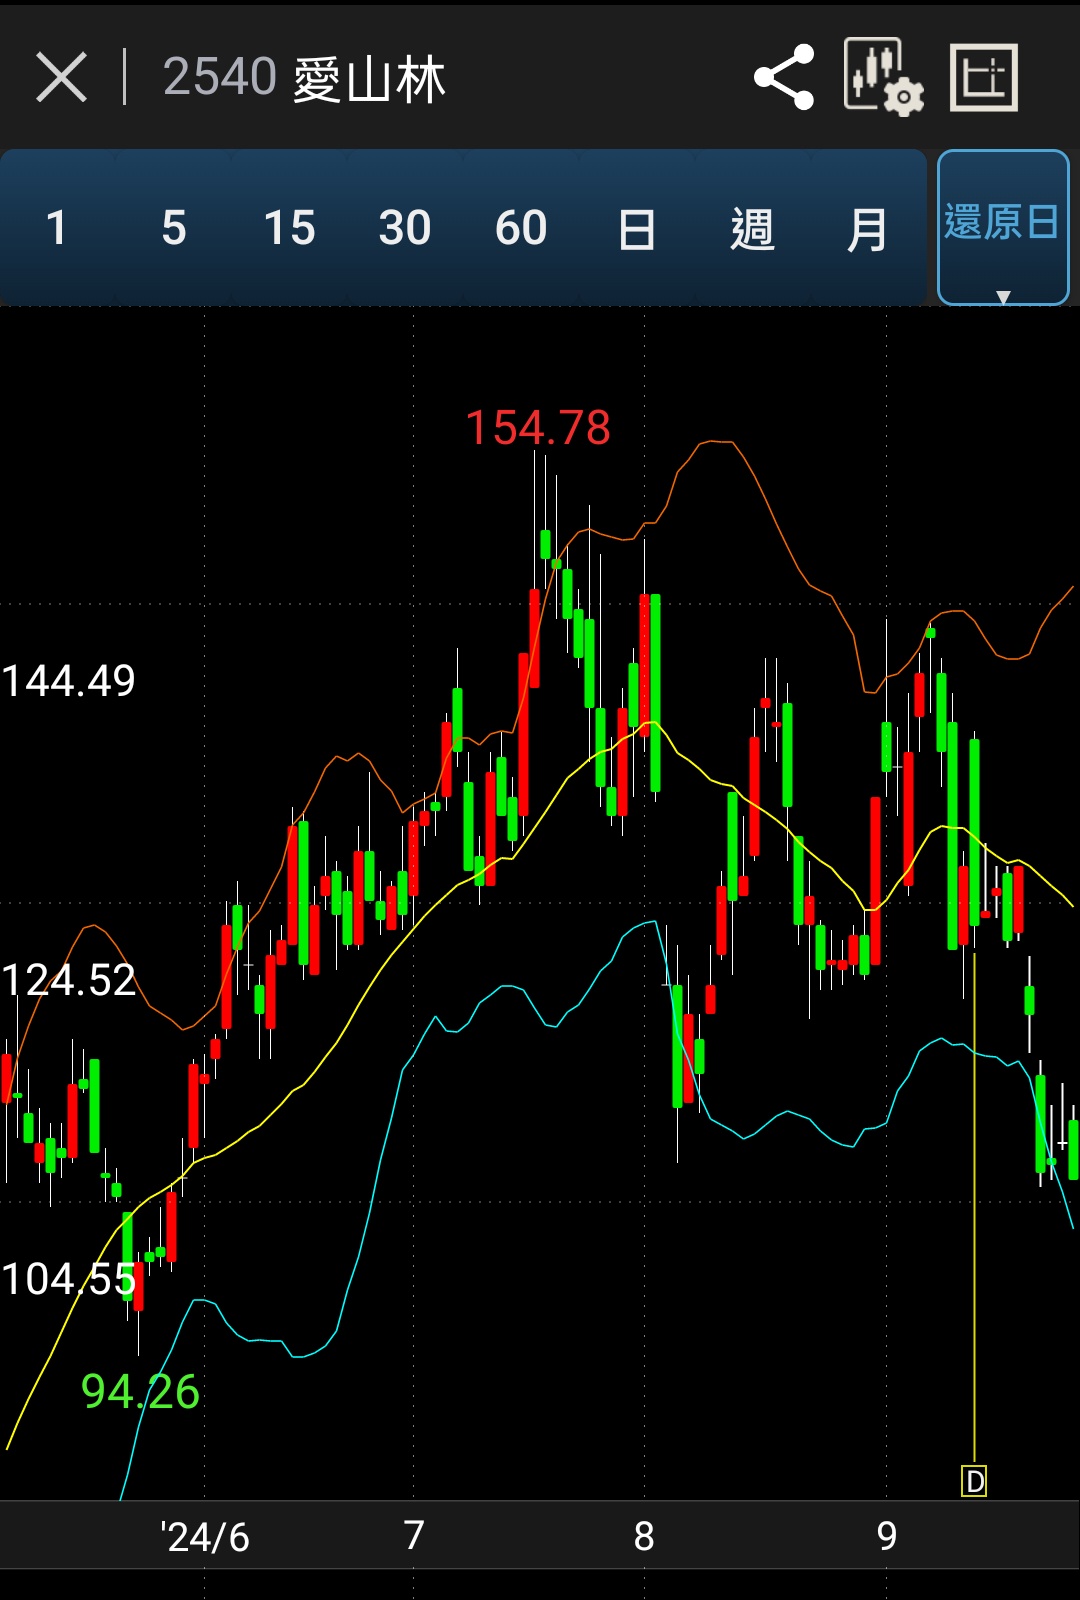Tap the stock title 2540 愛山林

(x=304, y=78)
